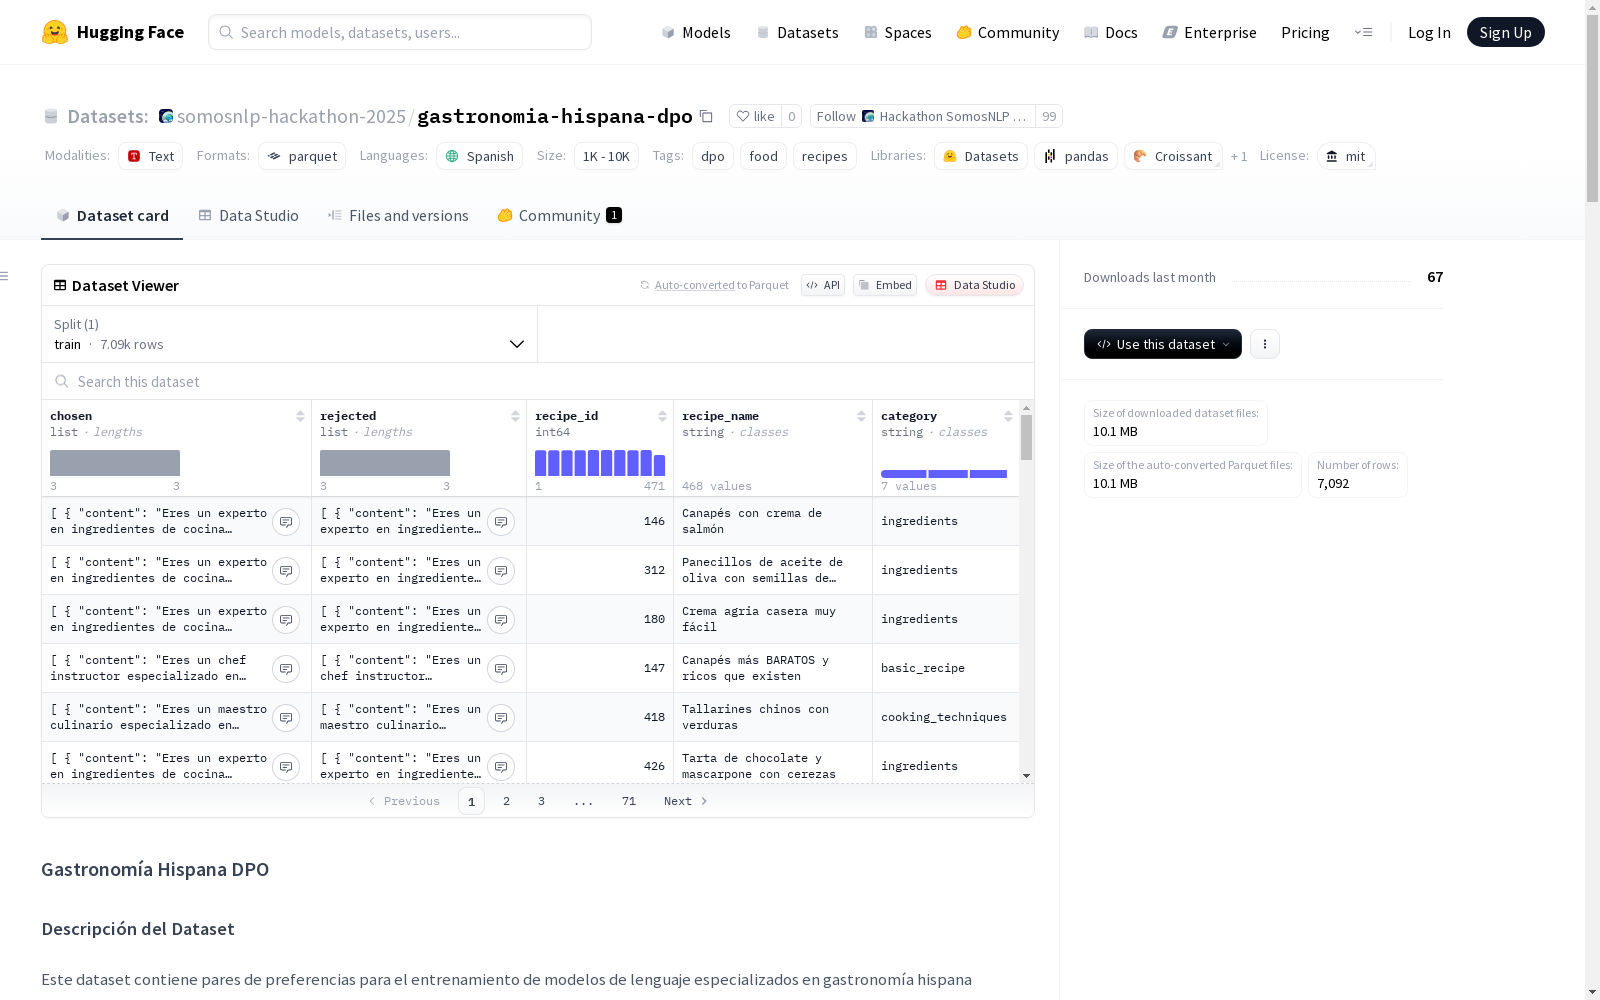
Task: Open more options beside Use this dataset
Action: tap(1265, 344)
